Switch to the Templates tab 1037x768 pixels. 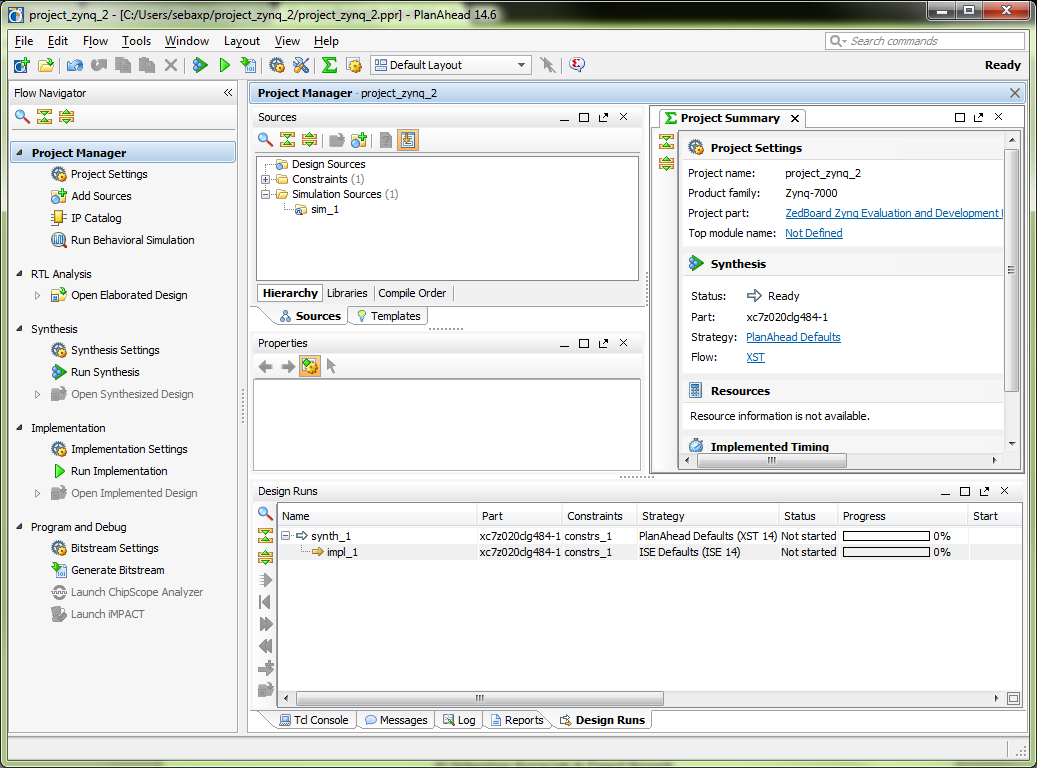tap(389, 316)
